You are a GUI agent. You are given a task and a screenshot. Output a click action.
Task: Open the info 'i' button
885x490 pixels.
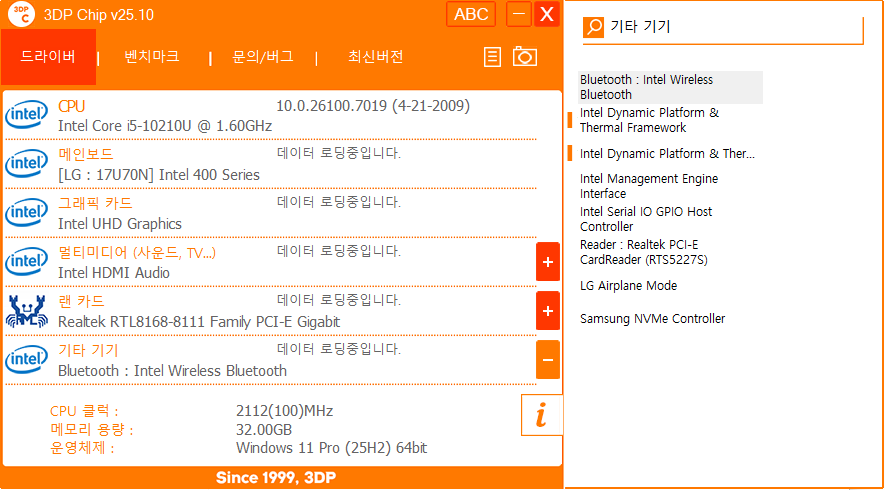pos(541,415)
